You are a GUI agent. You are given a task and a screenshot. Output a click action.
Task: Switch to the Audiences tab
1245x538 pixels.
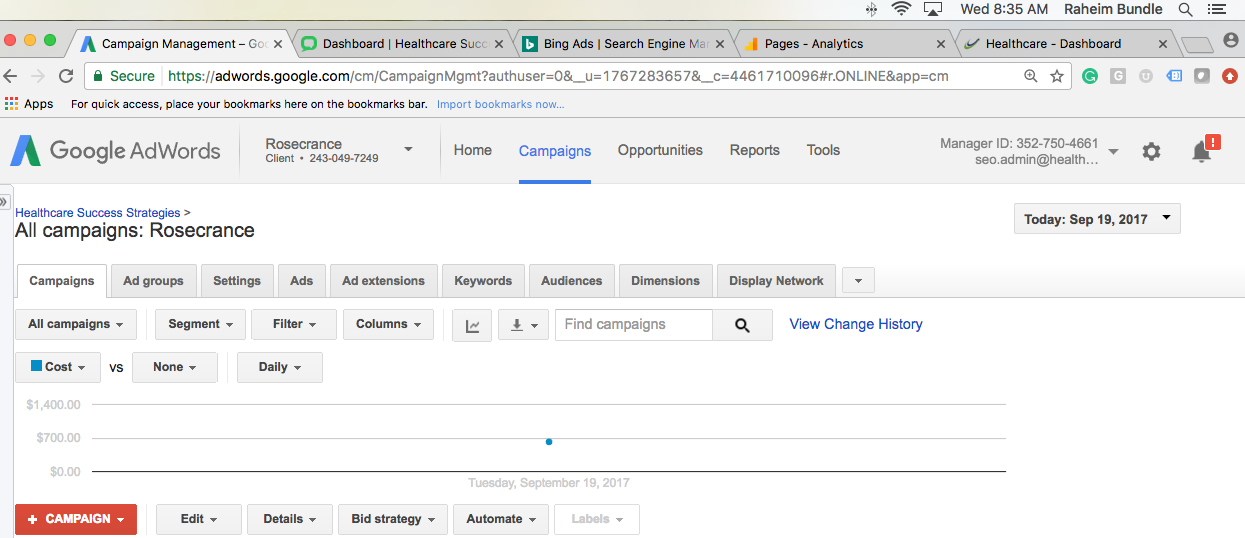click(x=572, y=281)
